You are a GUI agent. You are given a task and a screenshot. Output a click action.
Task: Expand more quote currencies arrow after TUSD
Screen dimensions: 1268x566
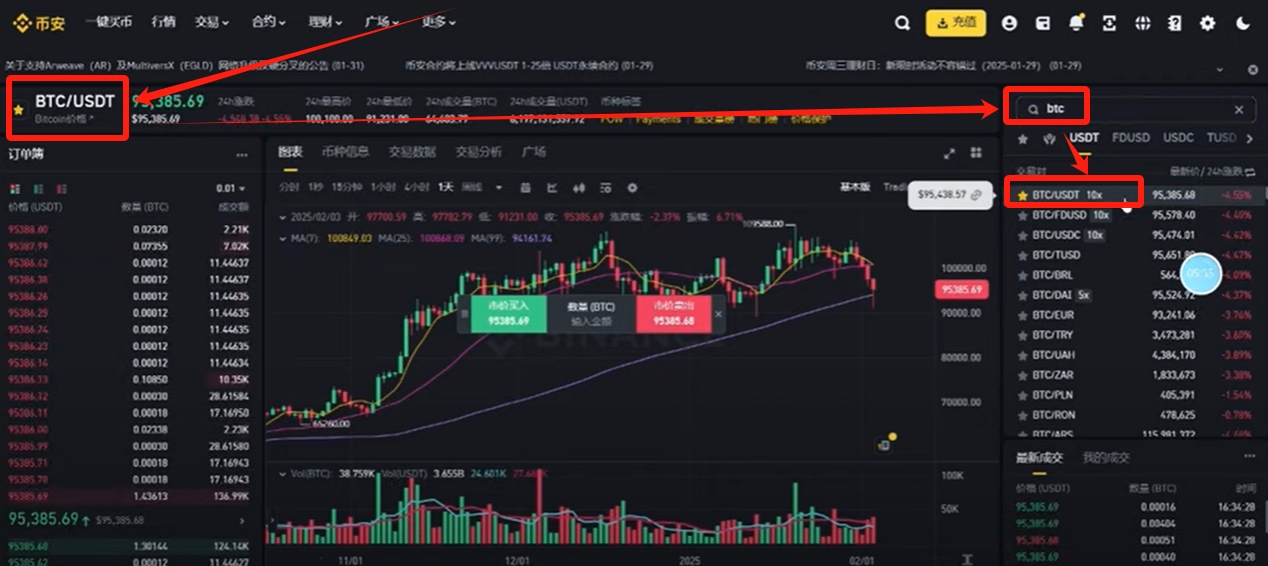[x=1248, y=138]
